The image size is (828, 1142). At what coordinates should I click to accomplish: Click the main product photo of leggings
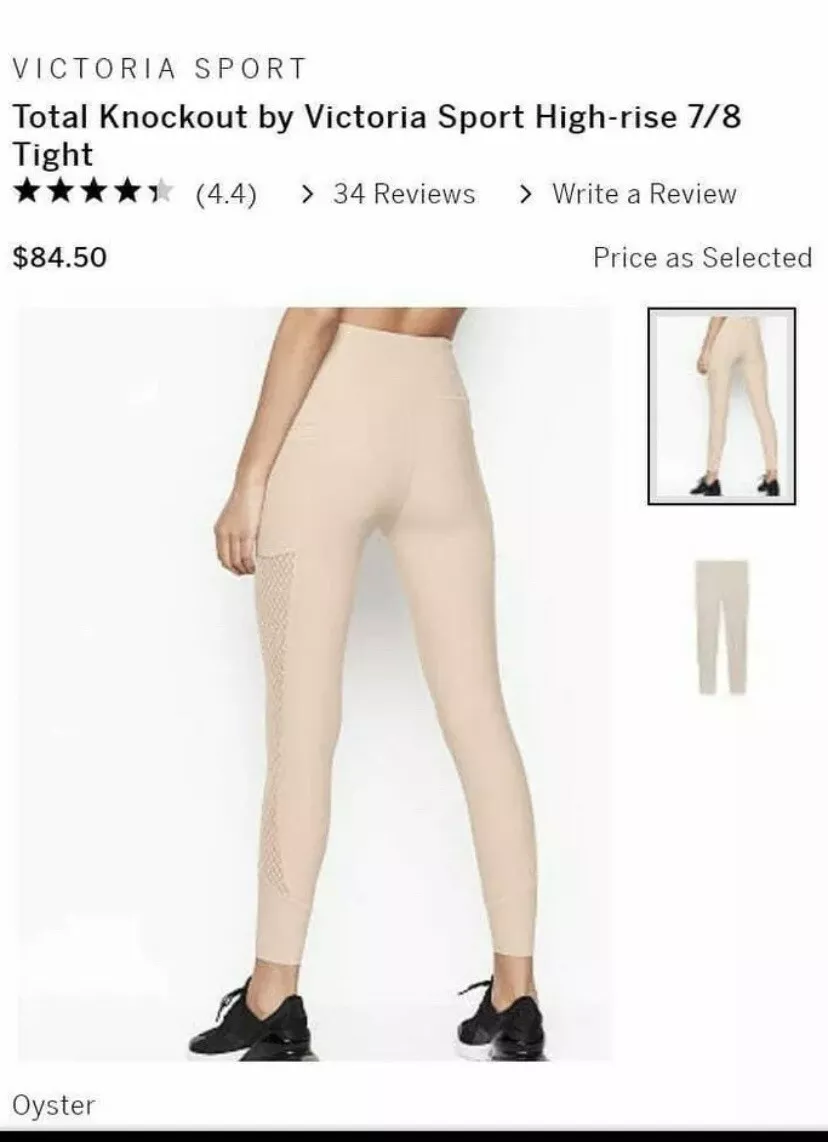click(x=315, y=683)
